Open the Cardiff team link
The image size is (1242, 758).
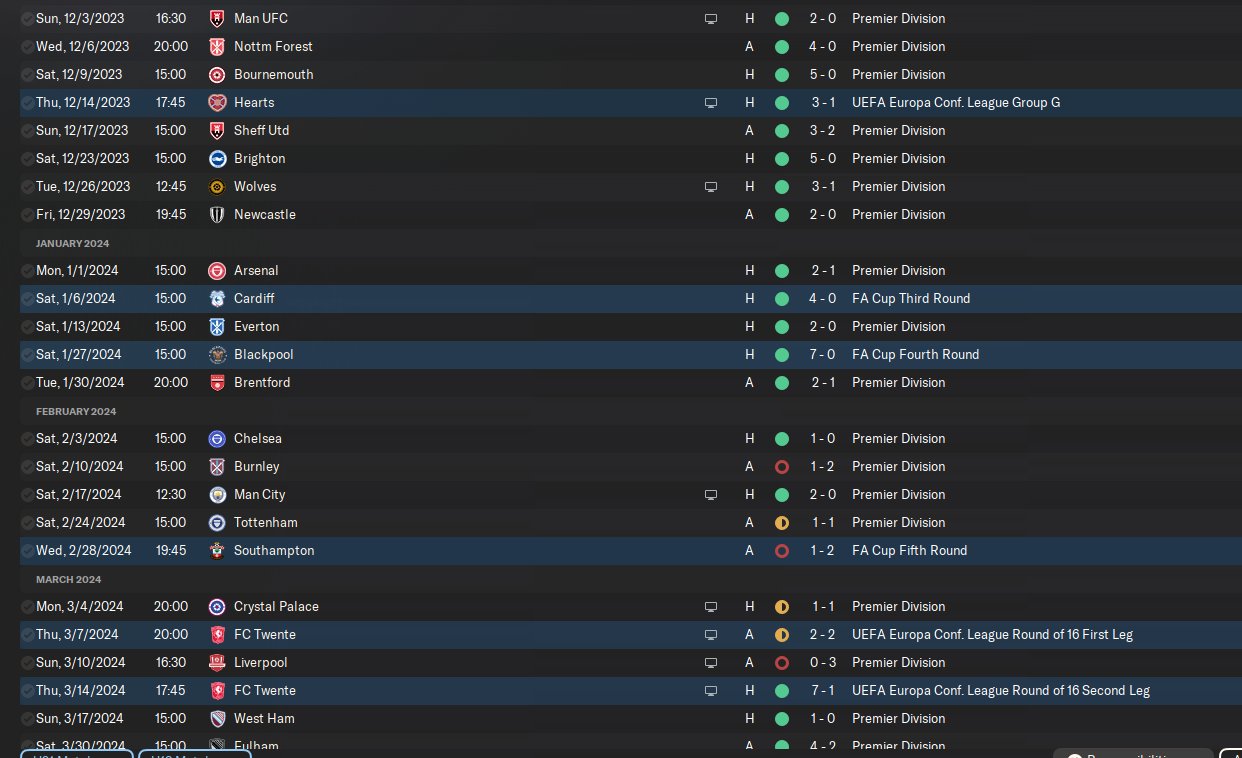tap(254, 298)
